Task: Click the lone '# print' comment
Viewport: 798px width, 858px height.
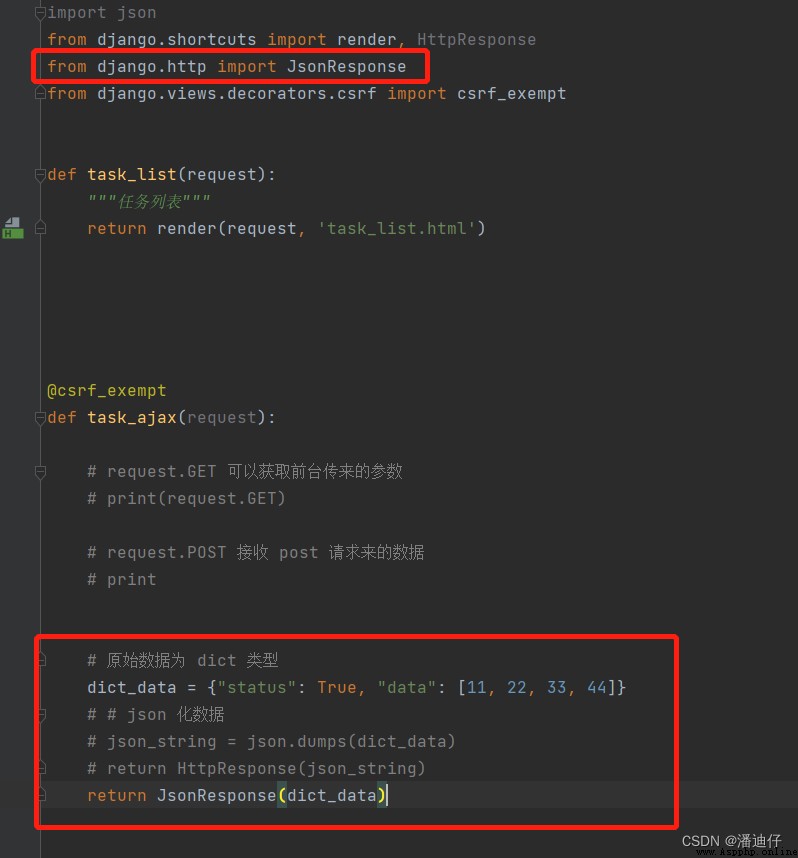Action: [x=122, y=579]
